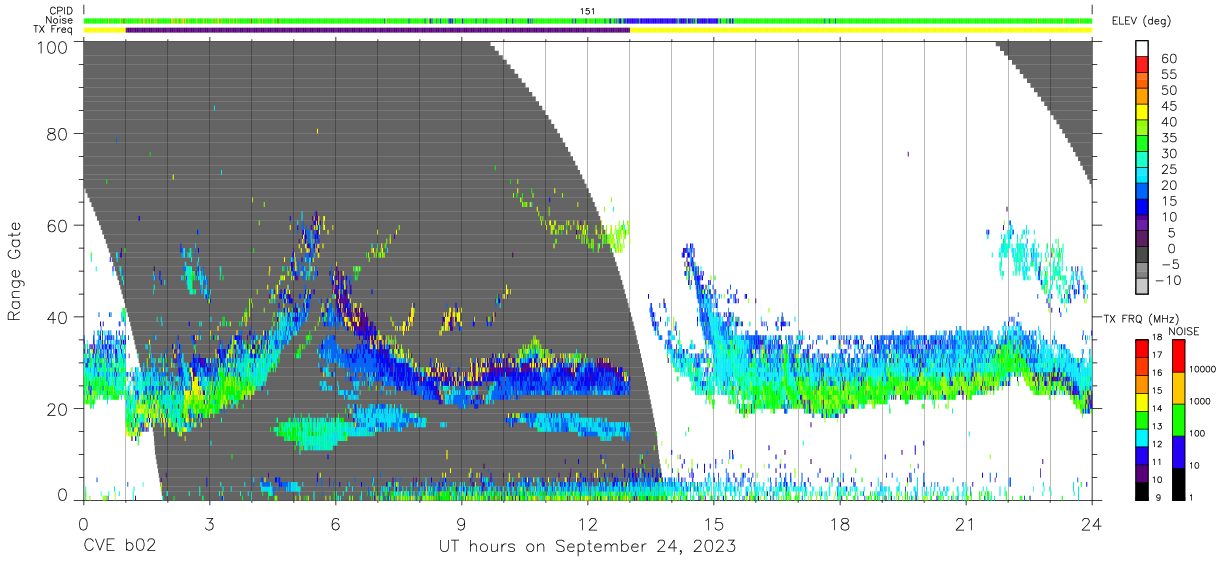The image size is (1228, 567).
Task: Click the Noise row label
Action: click(x=58, y=20)
